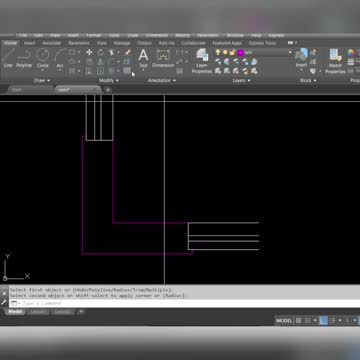Open the Dimension menu
This screenshot has width=360, height=360.
click(157, 35)
